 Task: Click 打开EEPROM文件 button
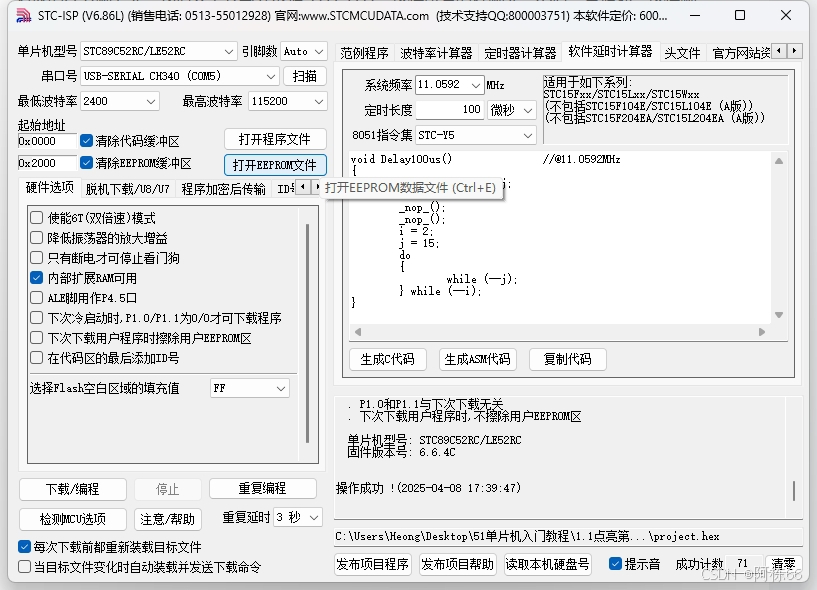(x=275, y=165)
